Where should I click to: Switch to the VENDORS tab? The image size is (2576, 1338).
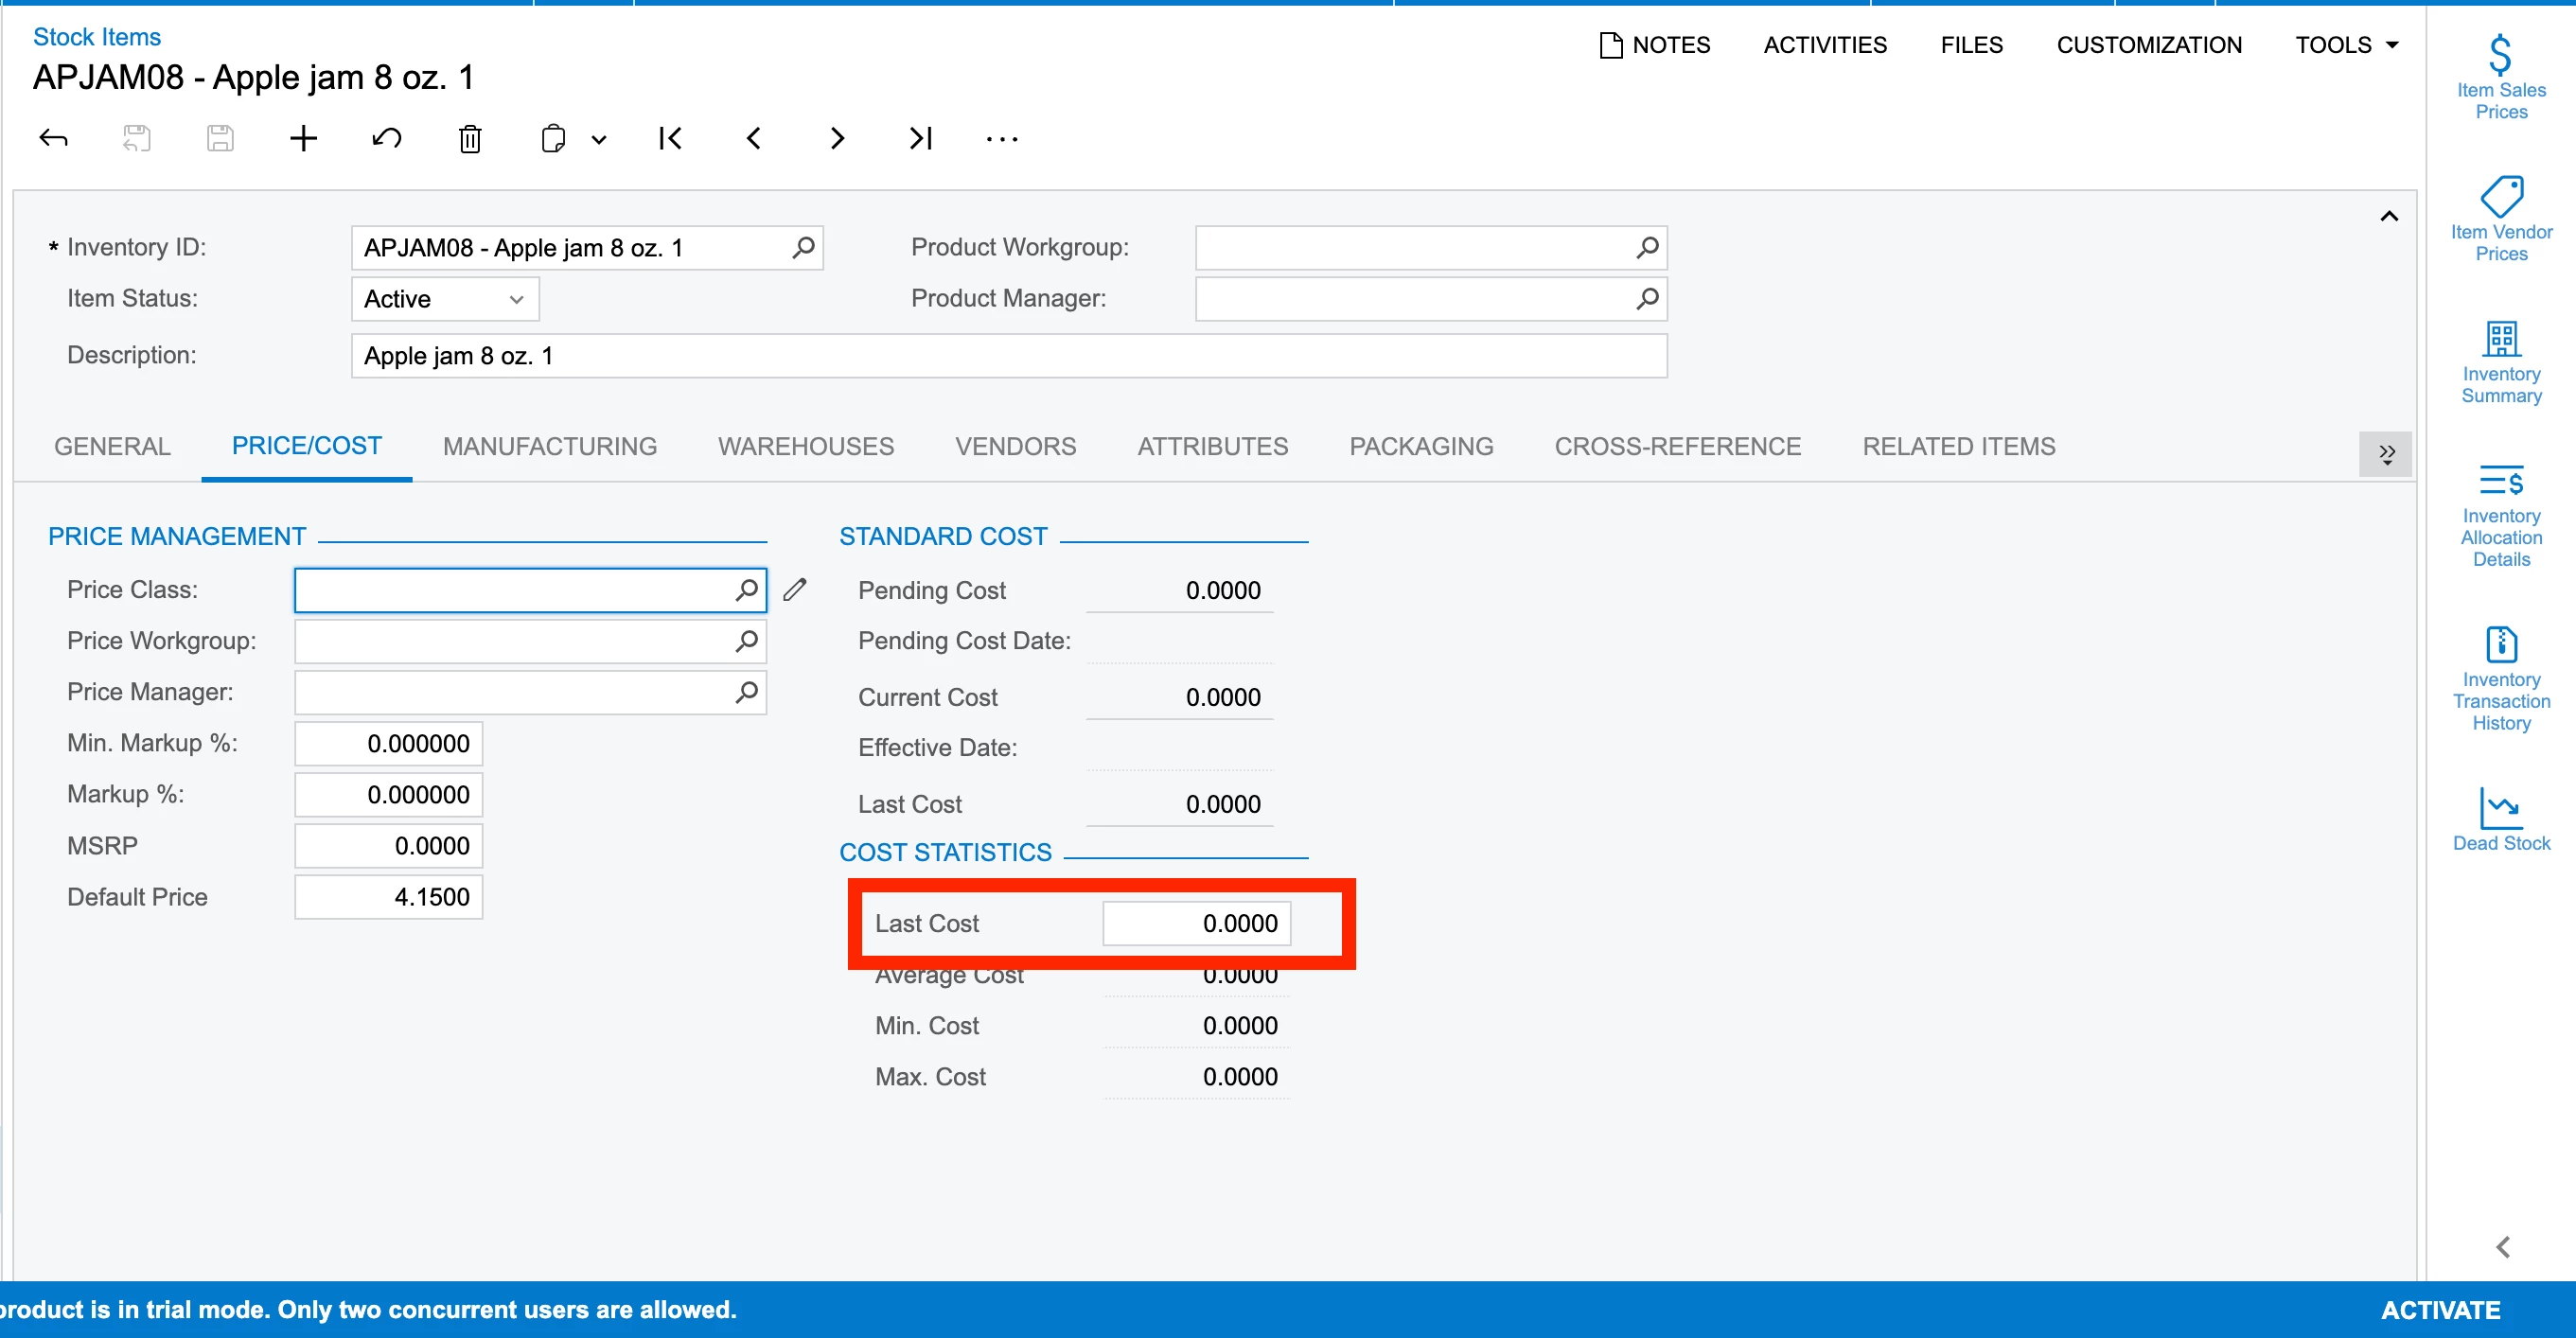click(x=1015, y=446)
